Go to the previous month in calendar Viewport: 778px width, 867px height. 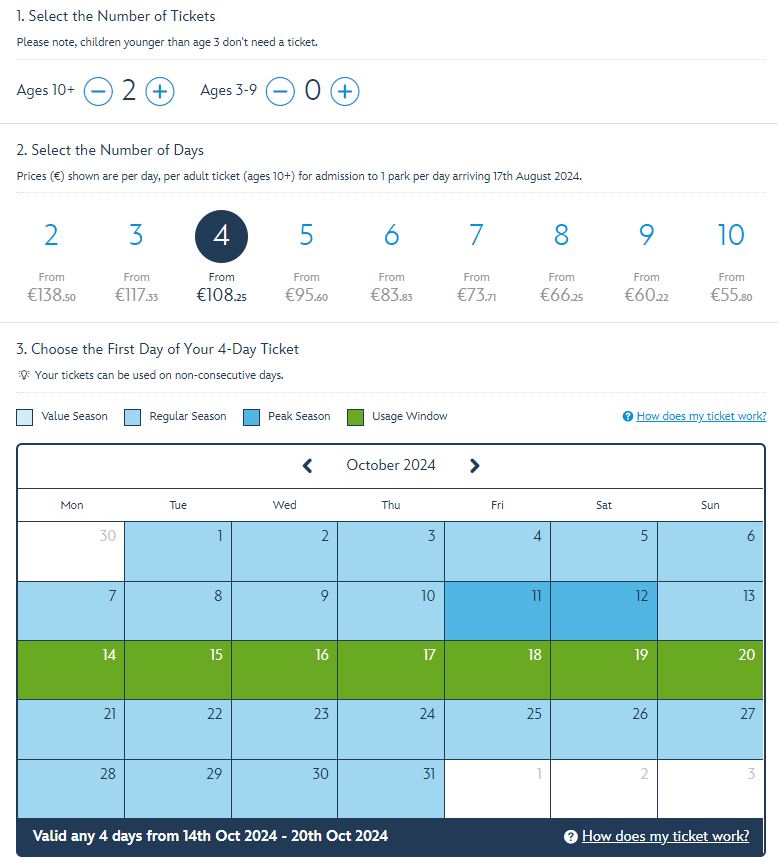pos(307,466)
